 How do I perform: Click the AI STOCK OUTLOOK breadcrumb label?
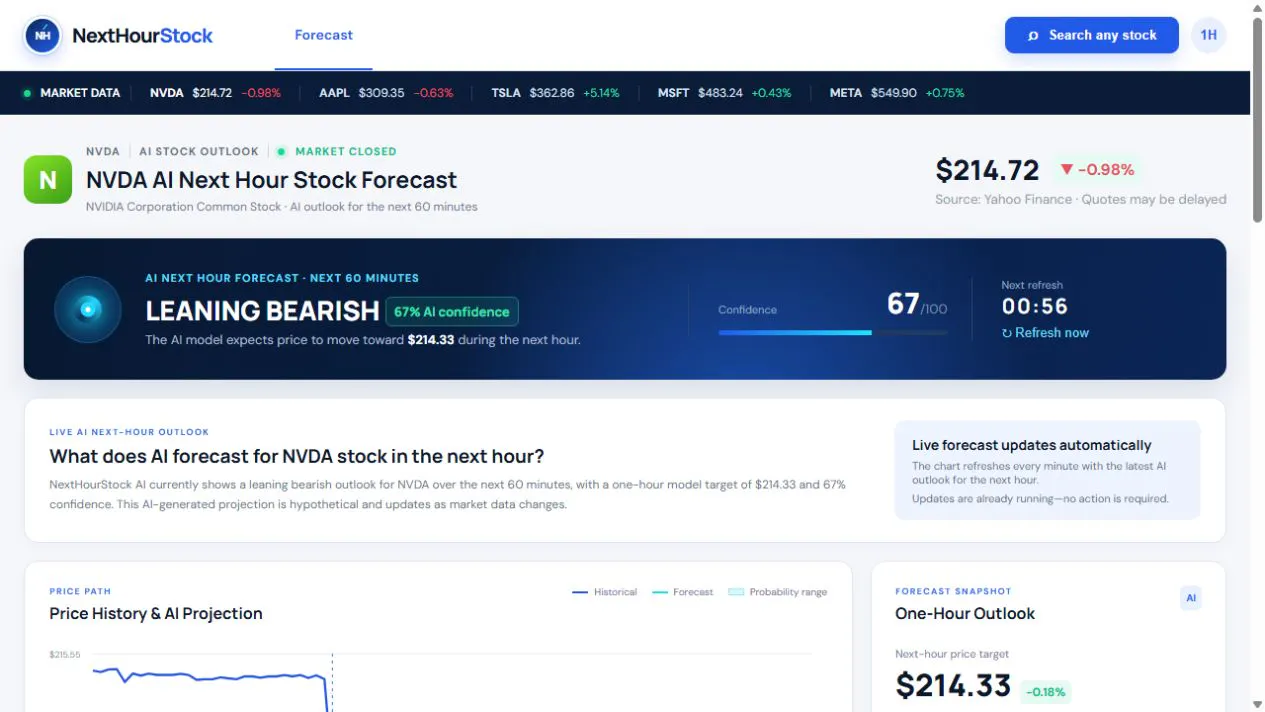point(198,152)
